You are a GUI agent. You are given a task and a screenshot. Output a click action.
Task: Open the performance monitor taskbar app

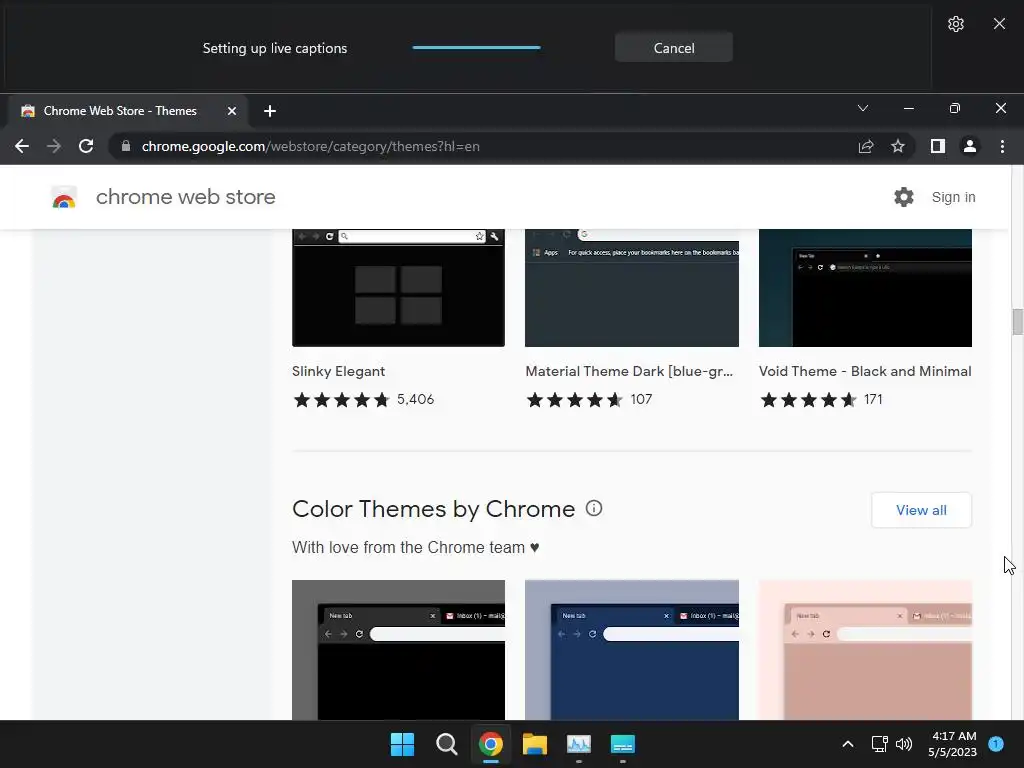point(579,744)
